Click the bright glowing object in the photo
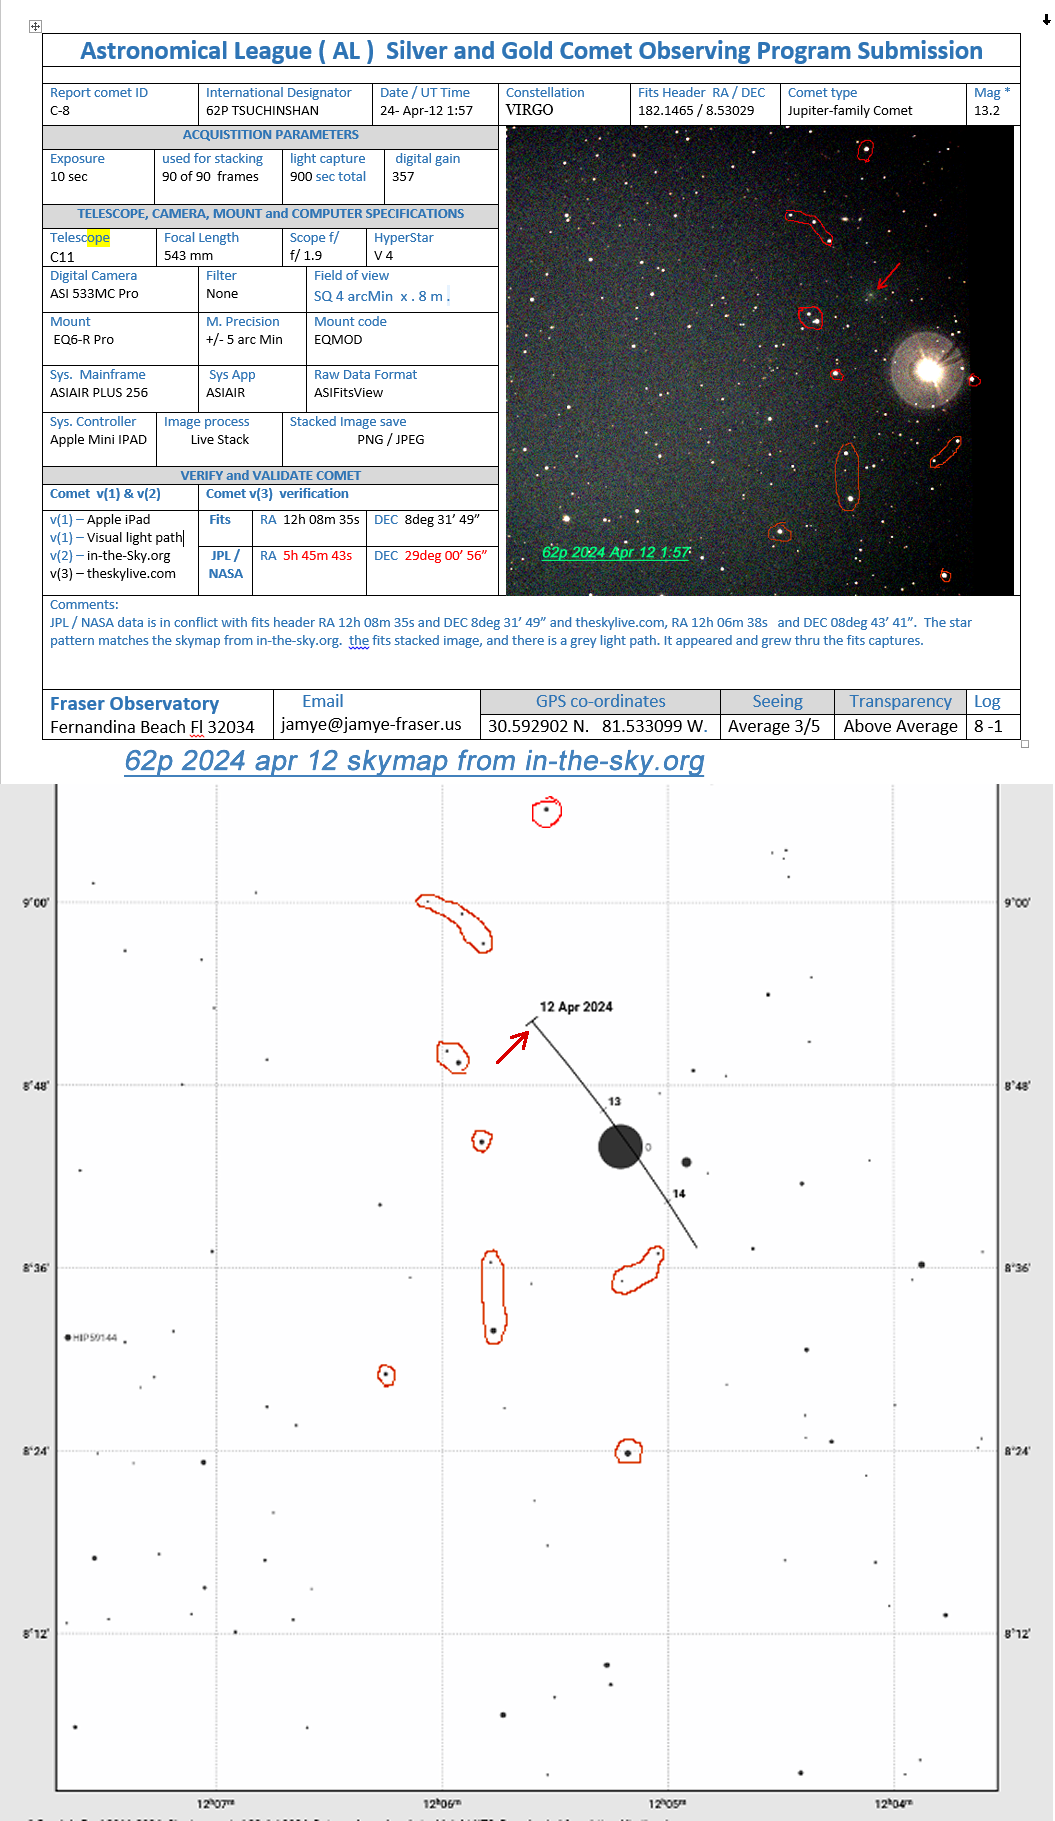The width and height of the screenshot is (1055, 1821). 928,370
